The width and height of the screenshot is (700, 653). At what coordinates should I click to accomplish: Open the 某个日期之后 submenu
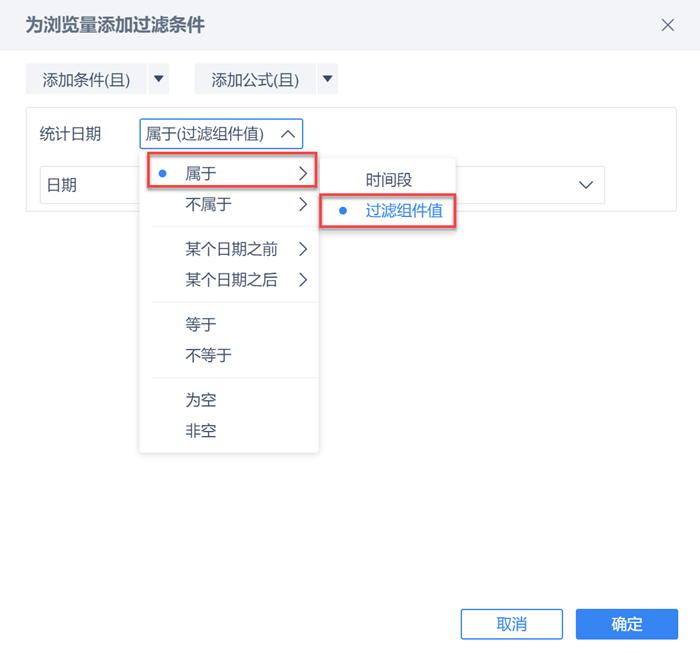point(232,280)
